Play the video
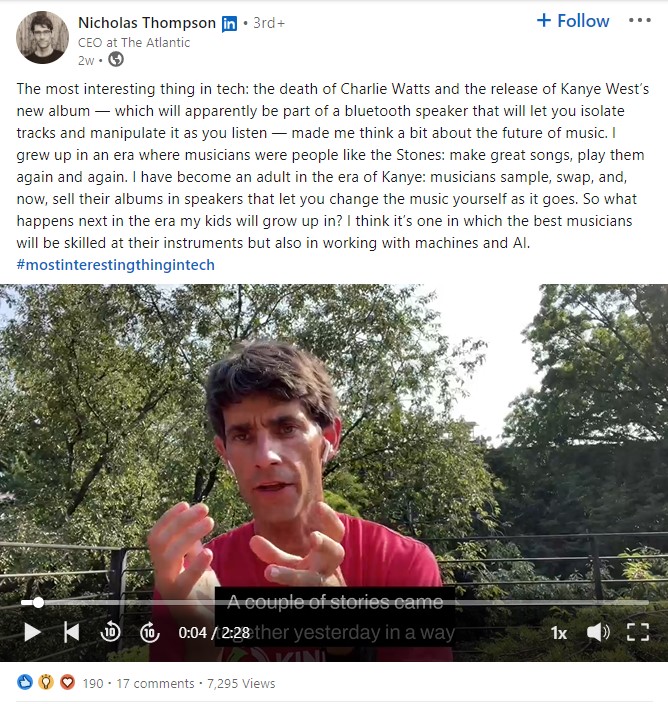 click(32, 632)
